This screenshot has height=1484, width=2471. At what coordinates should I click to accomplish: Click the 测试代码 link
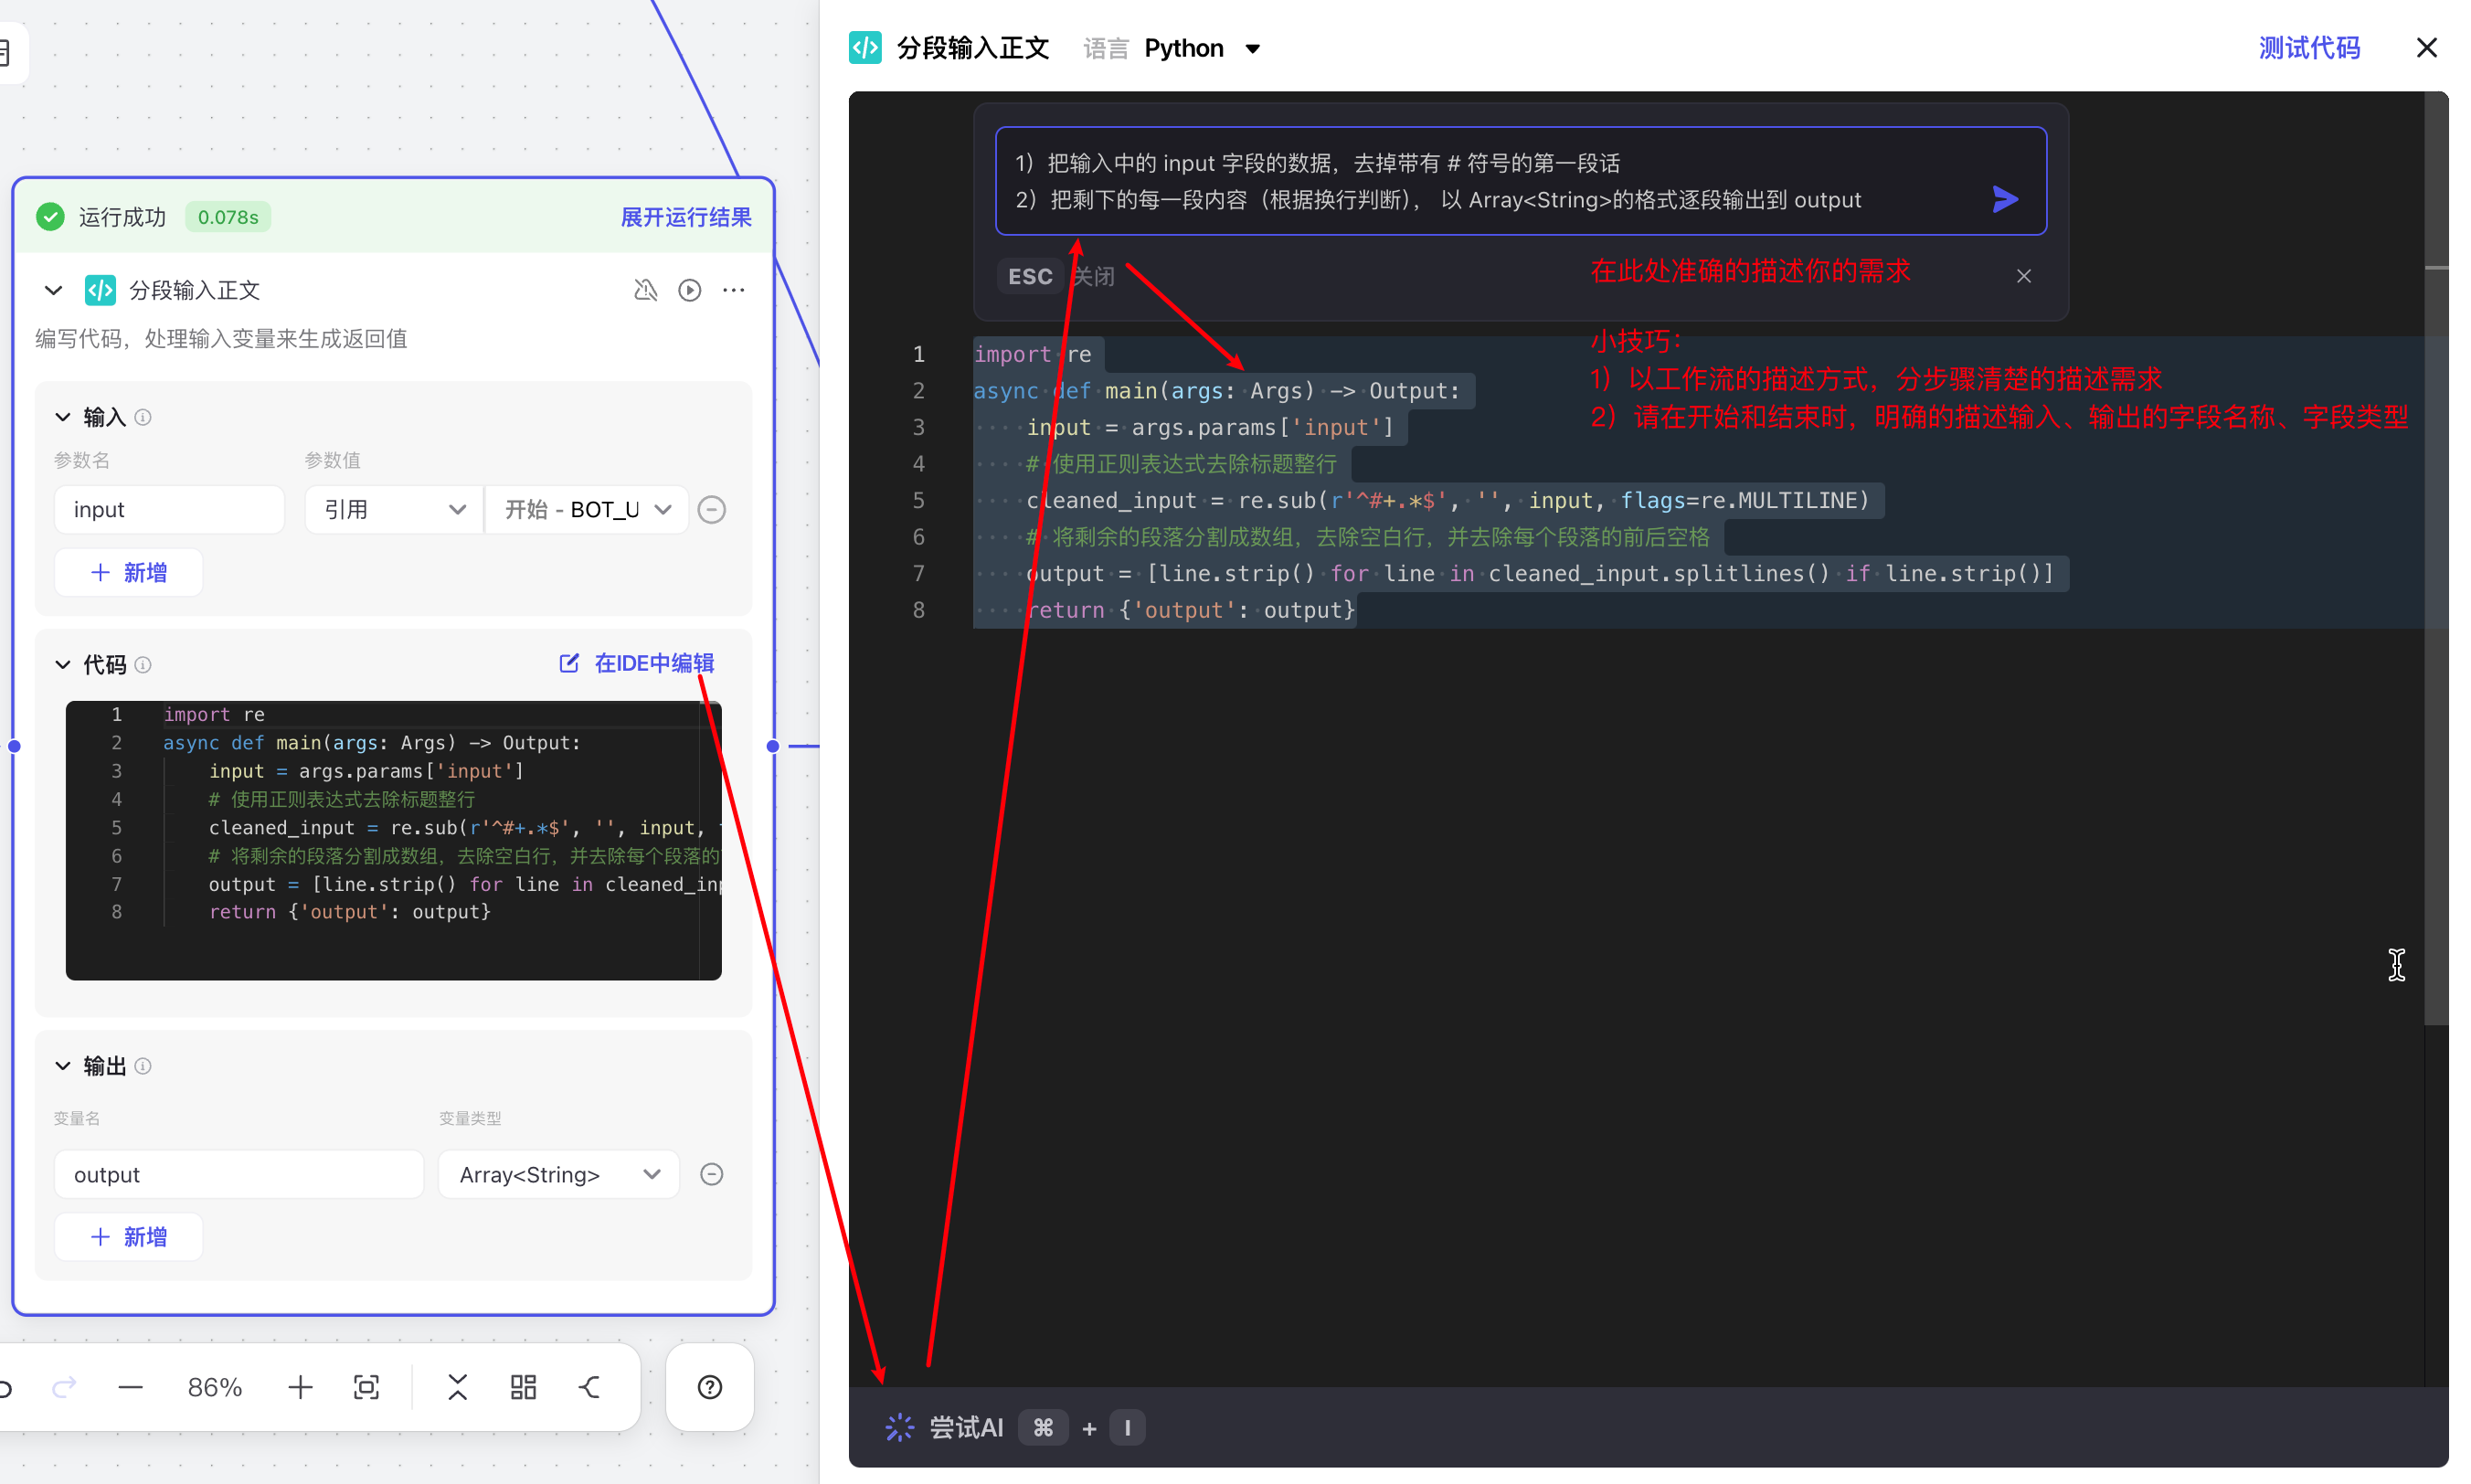pos(2308,48)
